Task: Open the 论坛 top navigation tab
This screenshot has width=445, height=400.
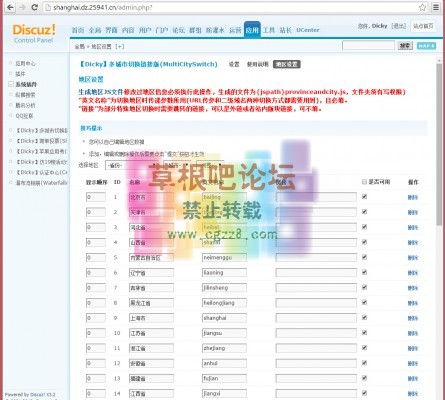Action: click(178, 30)
